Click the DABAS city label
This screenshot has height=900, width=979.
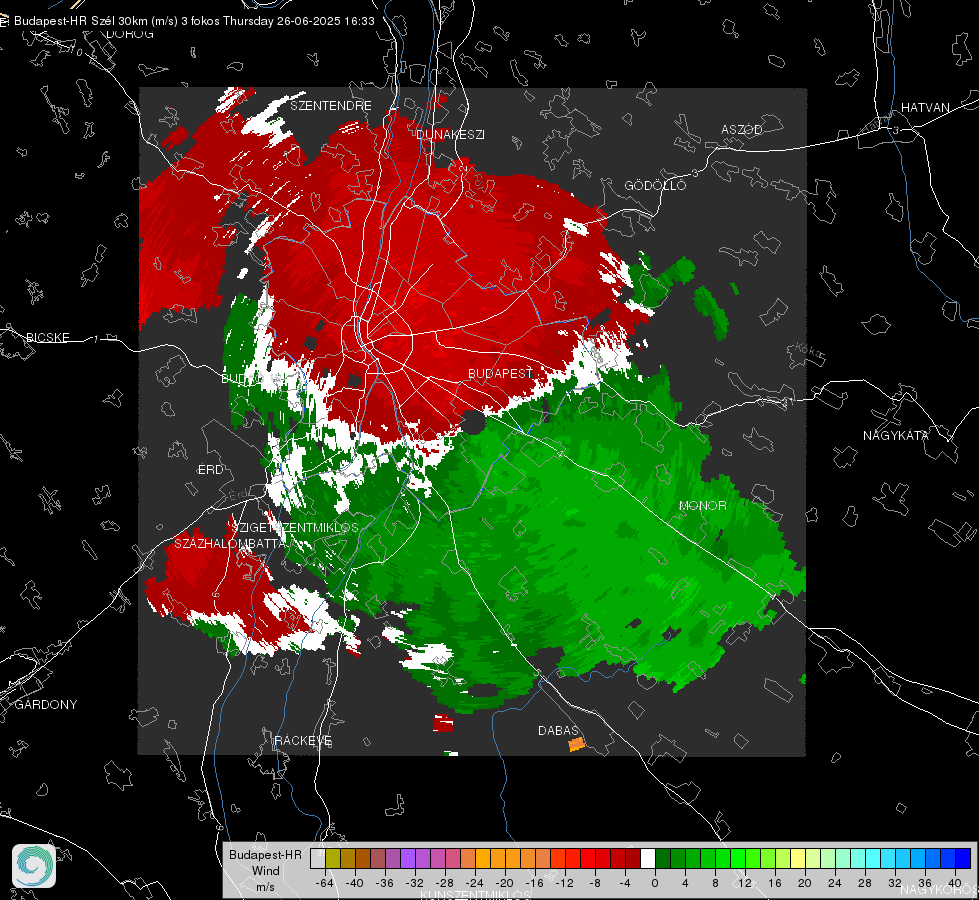(x=558, y=730)
